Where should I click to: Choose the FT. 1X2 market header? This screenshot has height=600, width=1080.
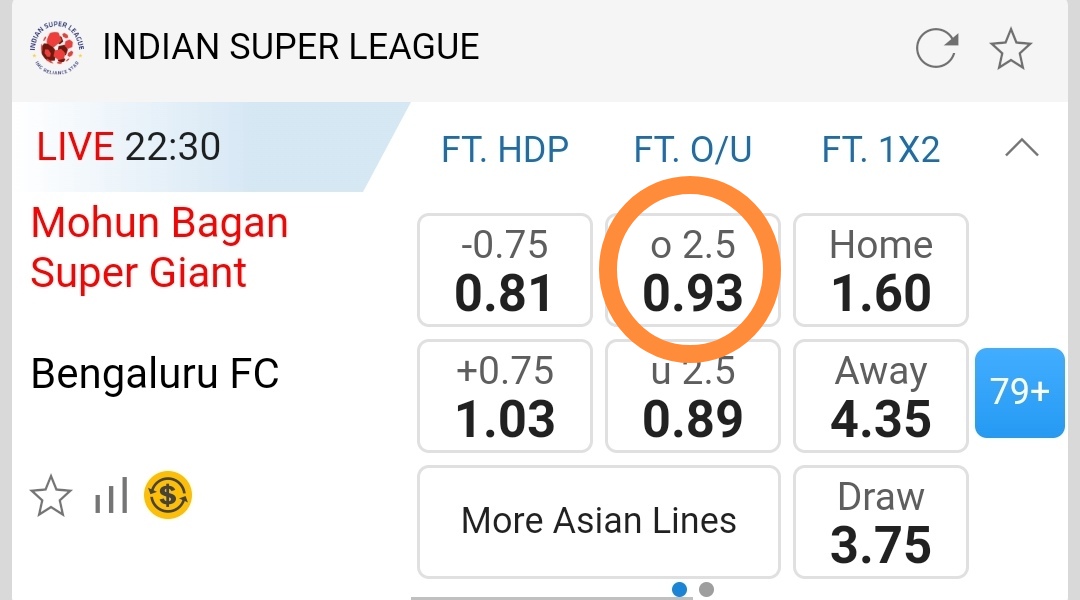click(880, 150)
